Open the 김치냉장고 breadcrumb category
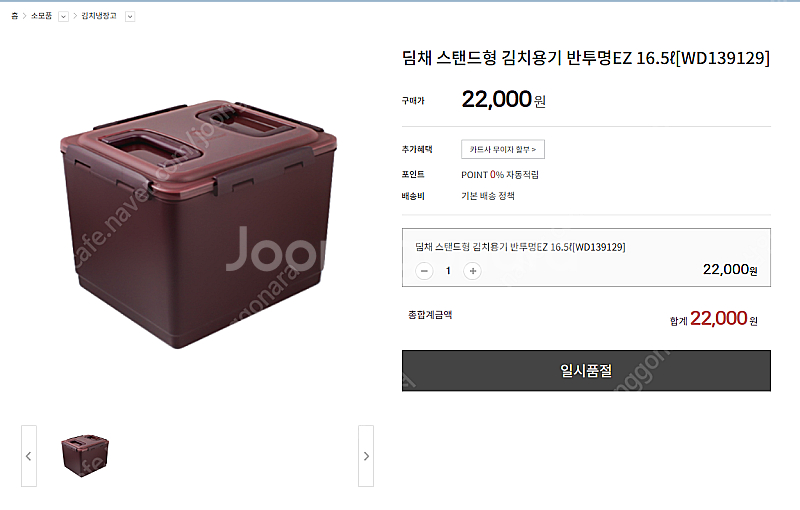Viewport: 800px width, 510px height. pos(99,16)
